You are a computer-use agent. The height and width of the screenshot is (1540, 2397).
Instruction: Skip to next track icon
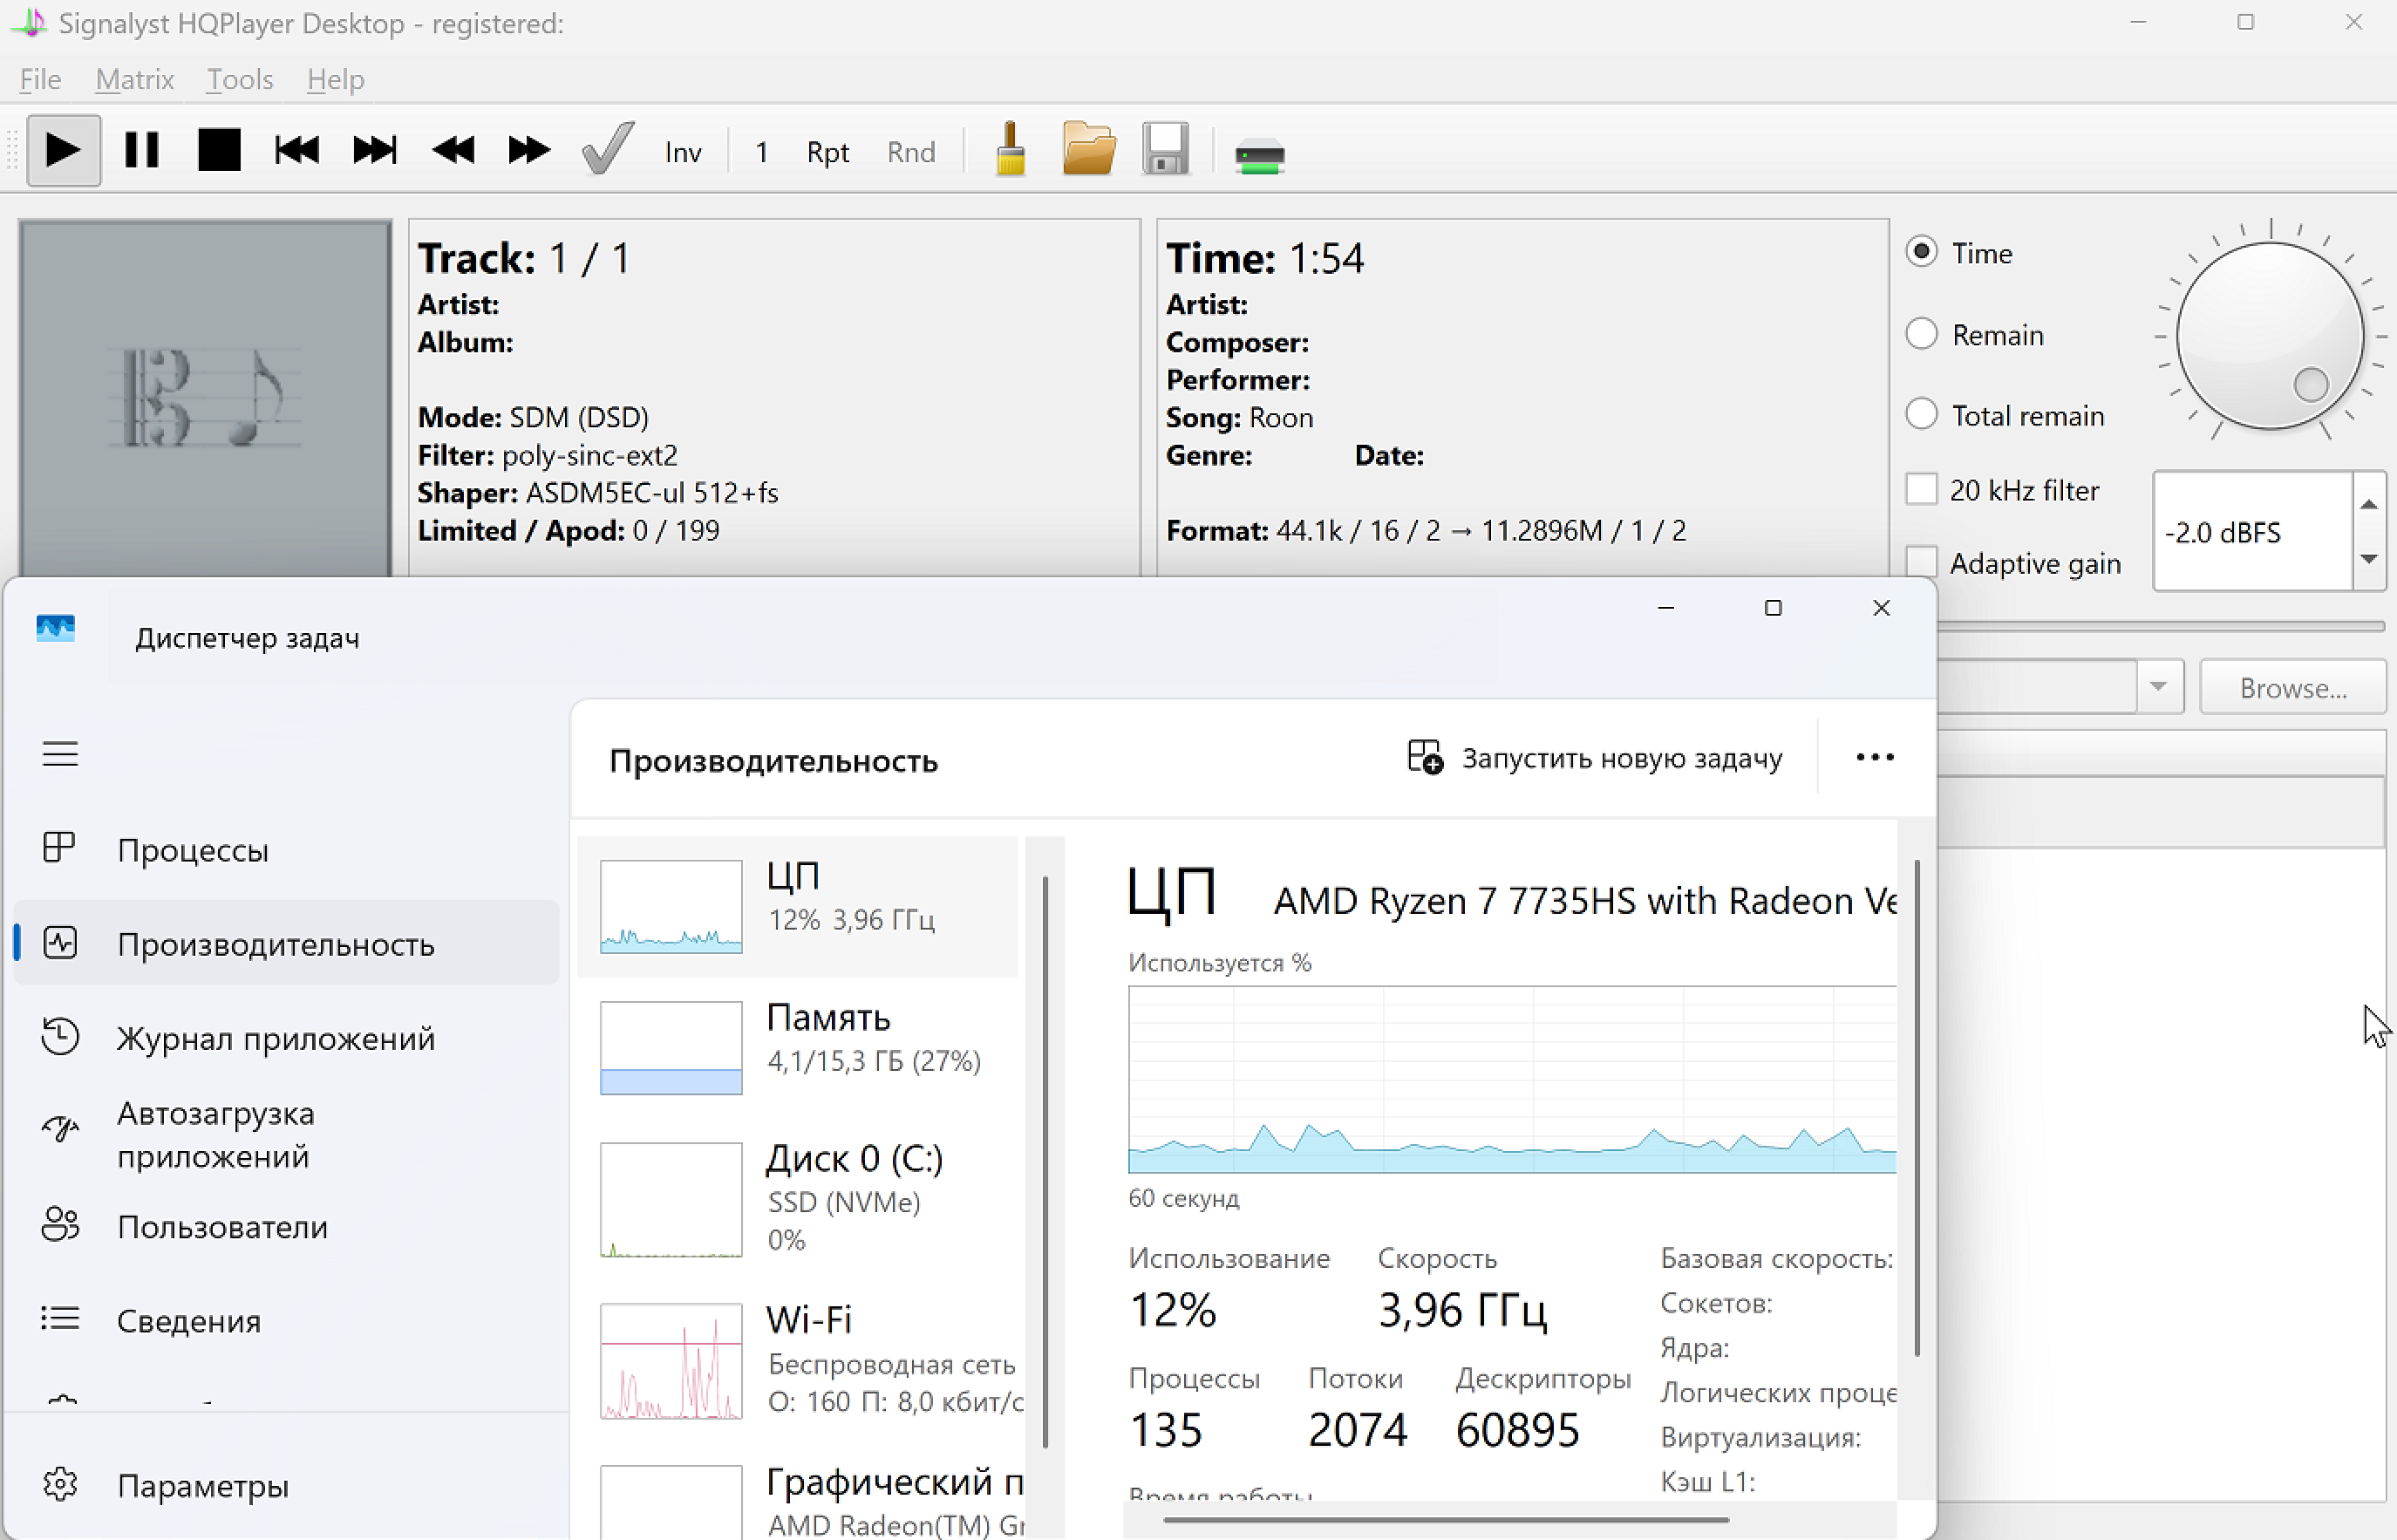[x=375, y=151]
